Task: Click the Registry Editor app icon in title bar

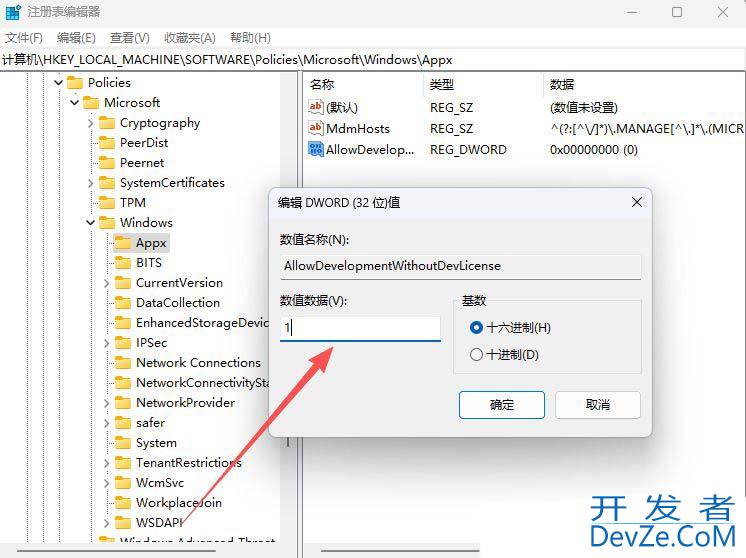Action: 12,12
